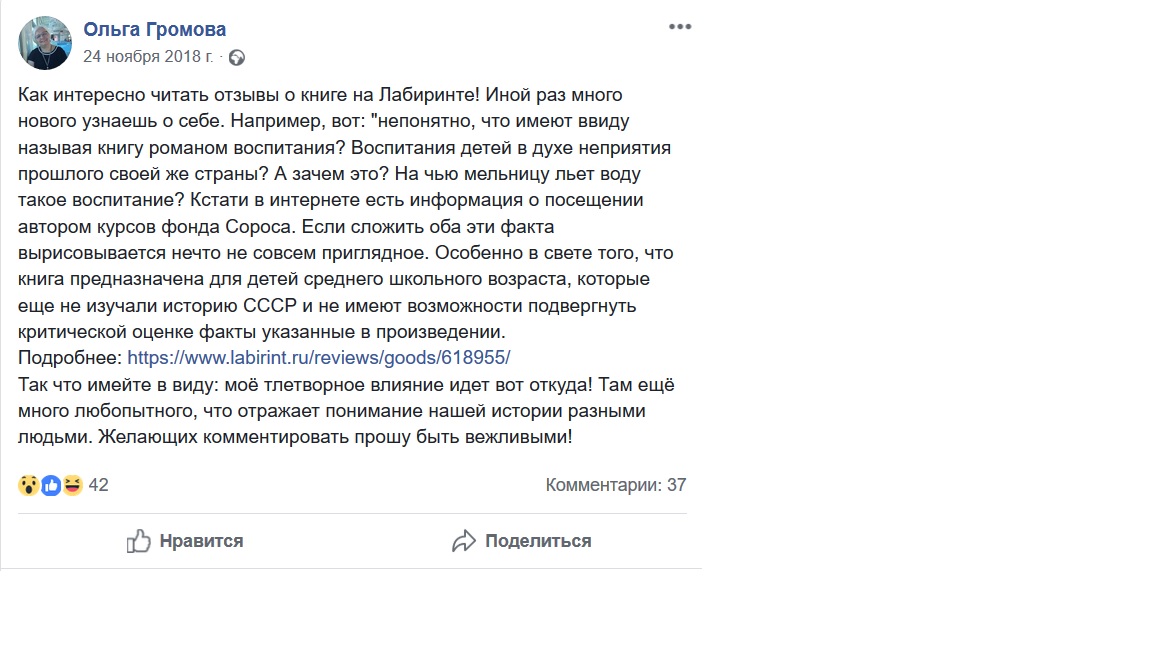Follow the labirint.ru reviews link

pos(319,357)
